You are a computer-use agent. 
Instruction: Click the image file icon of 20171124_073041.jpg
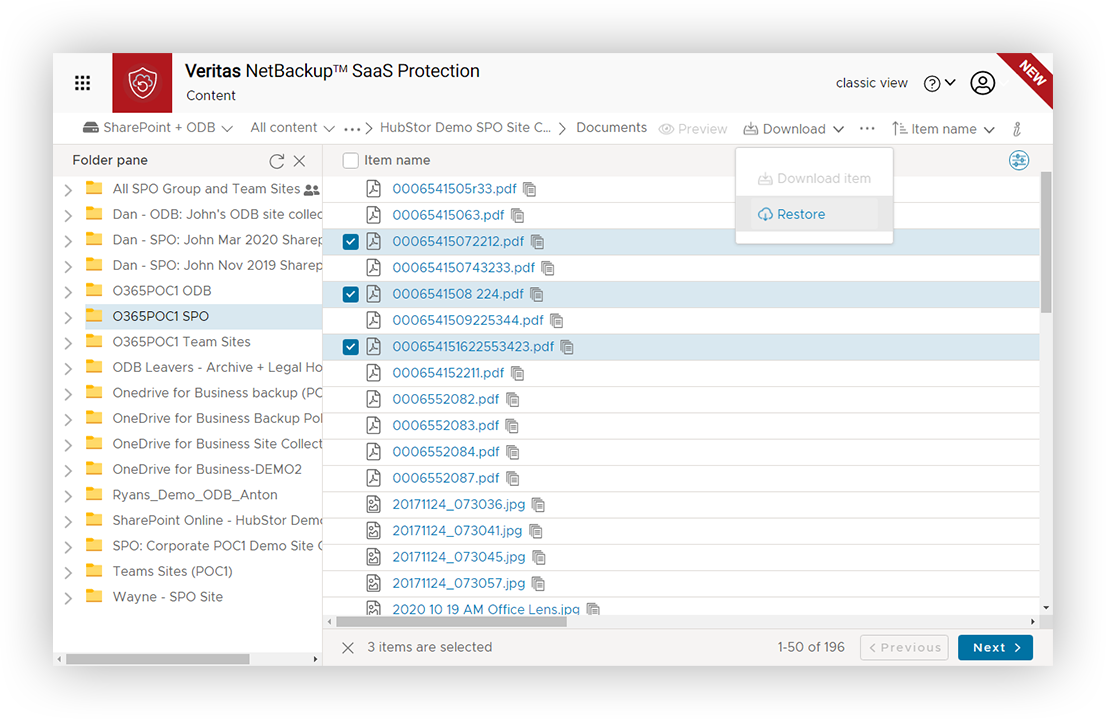[x=373, y=531]
